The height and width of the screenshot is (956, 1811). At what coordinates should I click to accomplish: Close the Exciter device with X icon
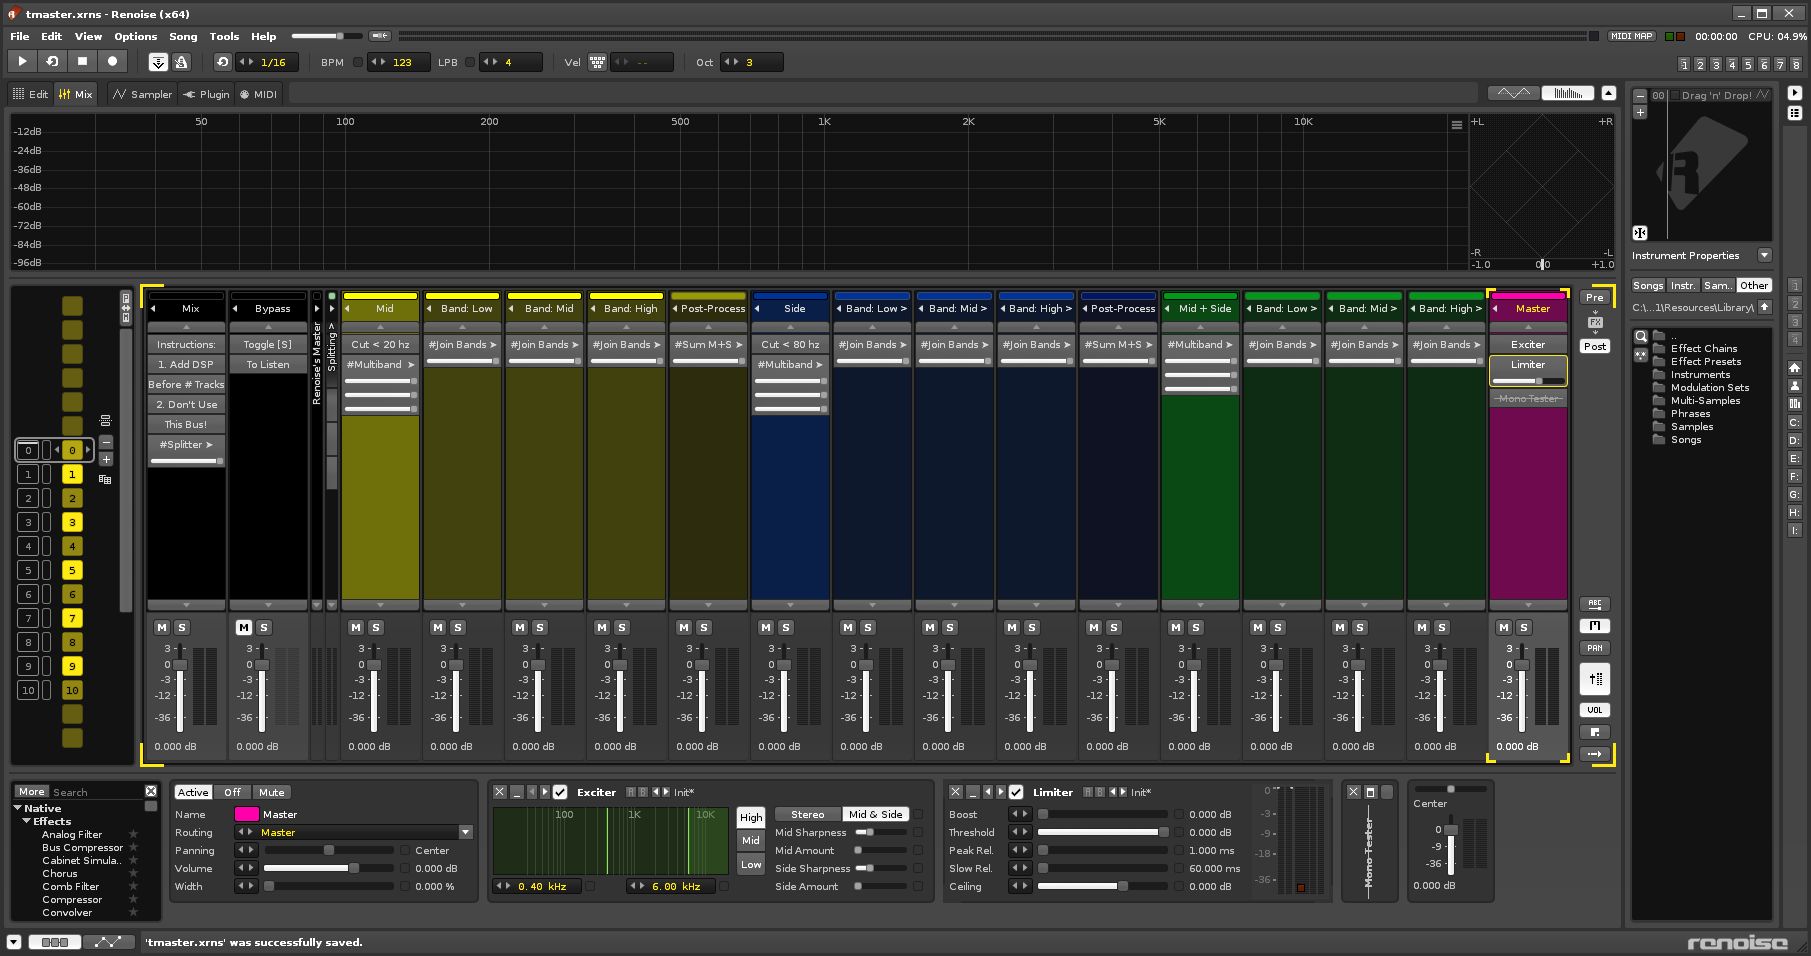click(500, 792)
